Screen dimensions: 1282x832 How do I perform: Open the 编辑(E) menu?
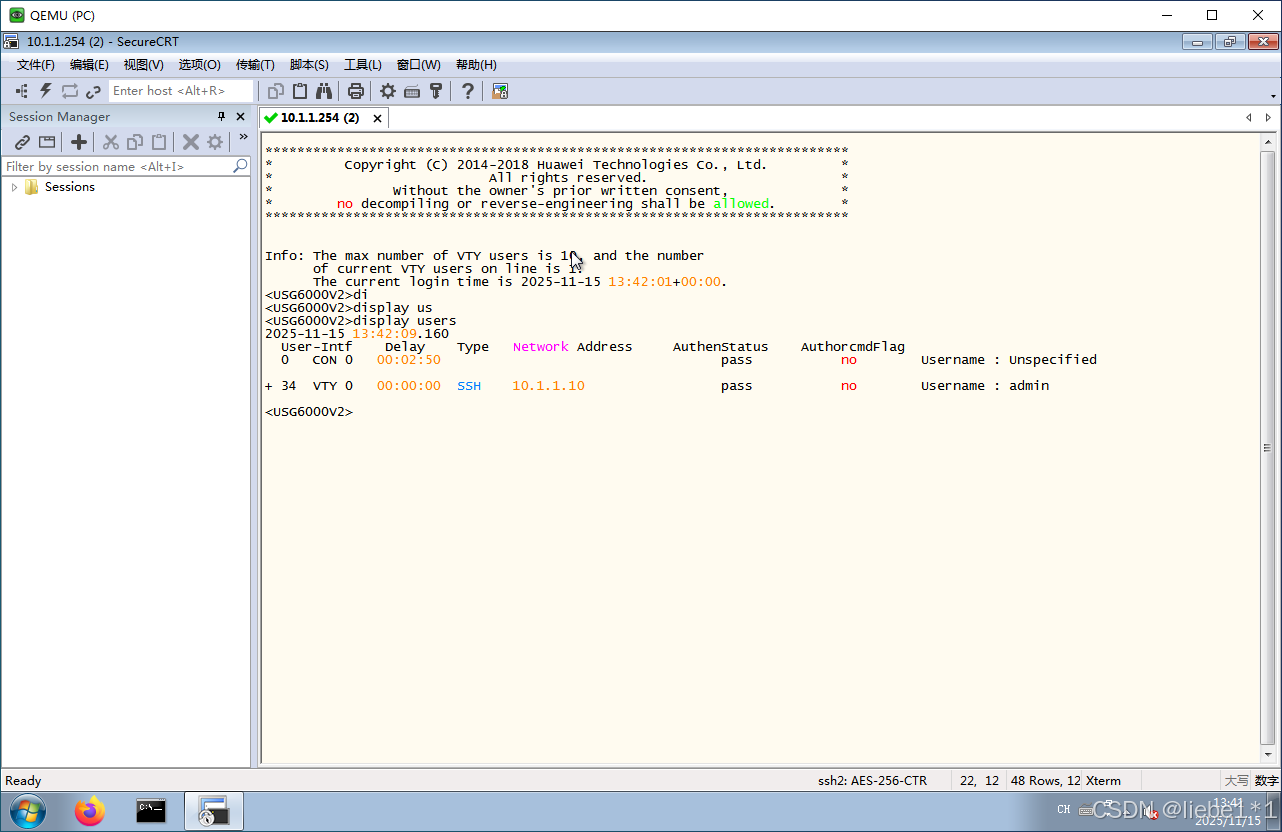[x=89, y=65]
